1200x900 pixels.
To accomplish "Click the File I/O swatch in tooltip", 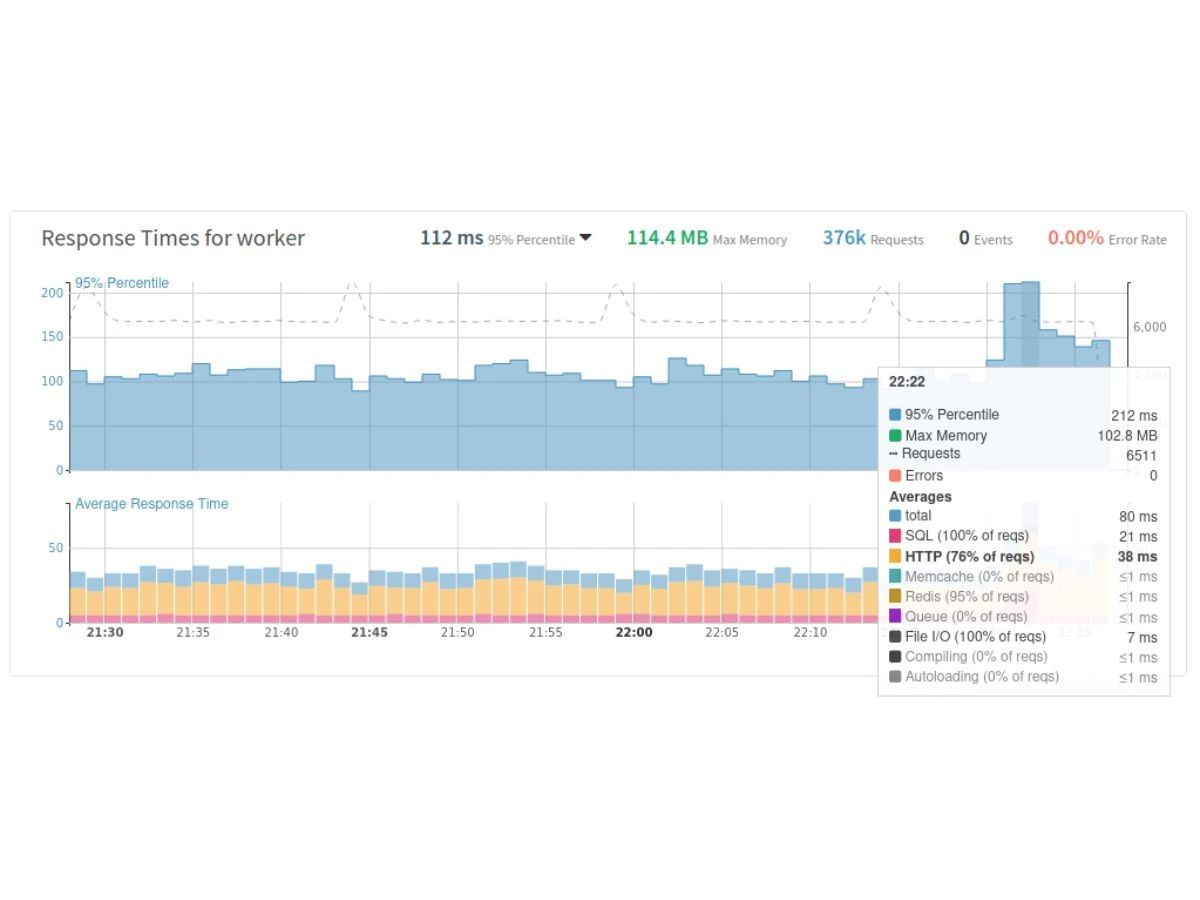I will [895, 637].
